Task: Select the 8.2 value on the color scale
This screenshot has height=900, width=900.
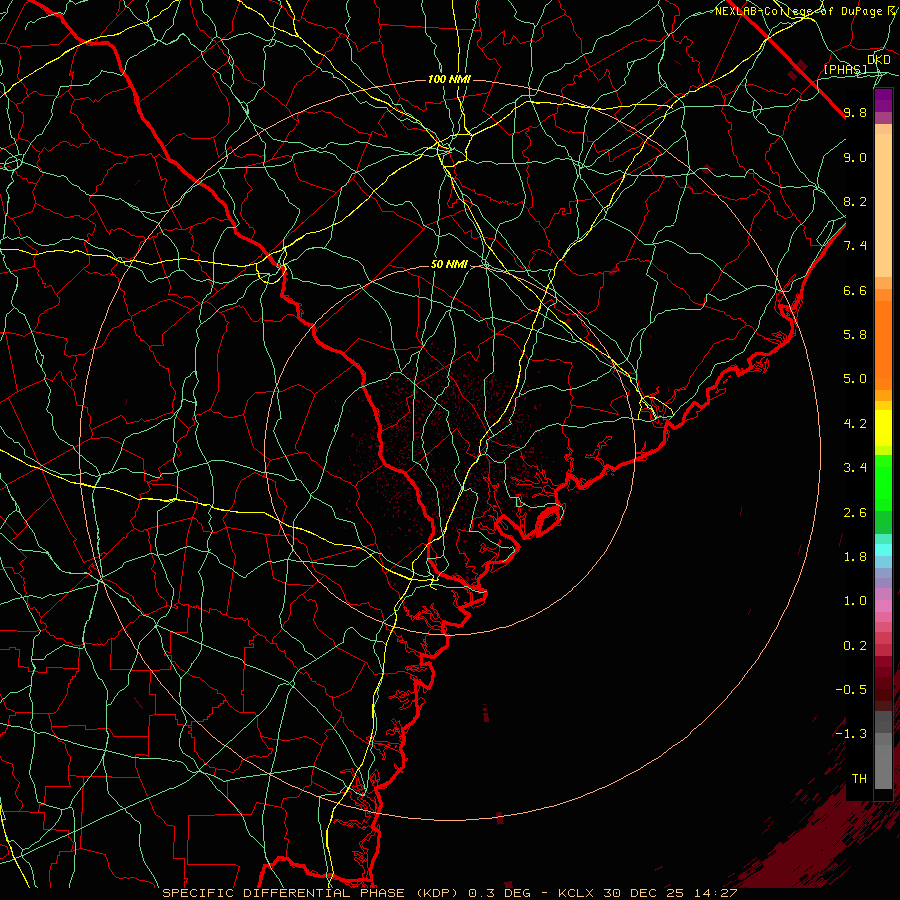Action: (855, 201)
